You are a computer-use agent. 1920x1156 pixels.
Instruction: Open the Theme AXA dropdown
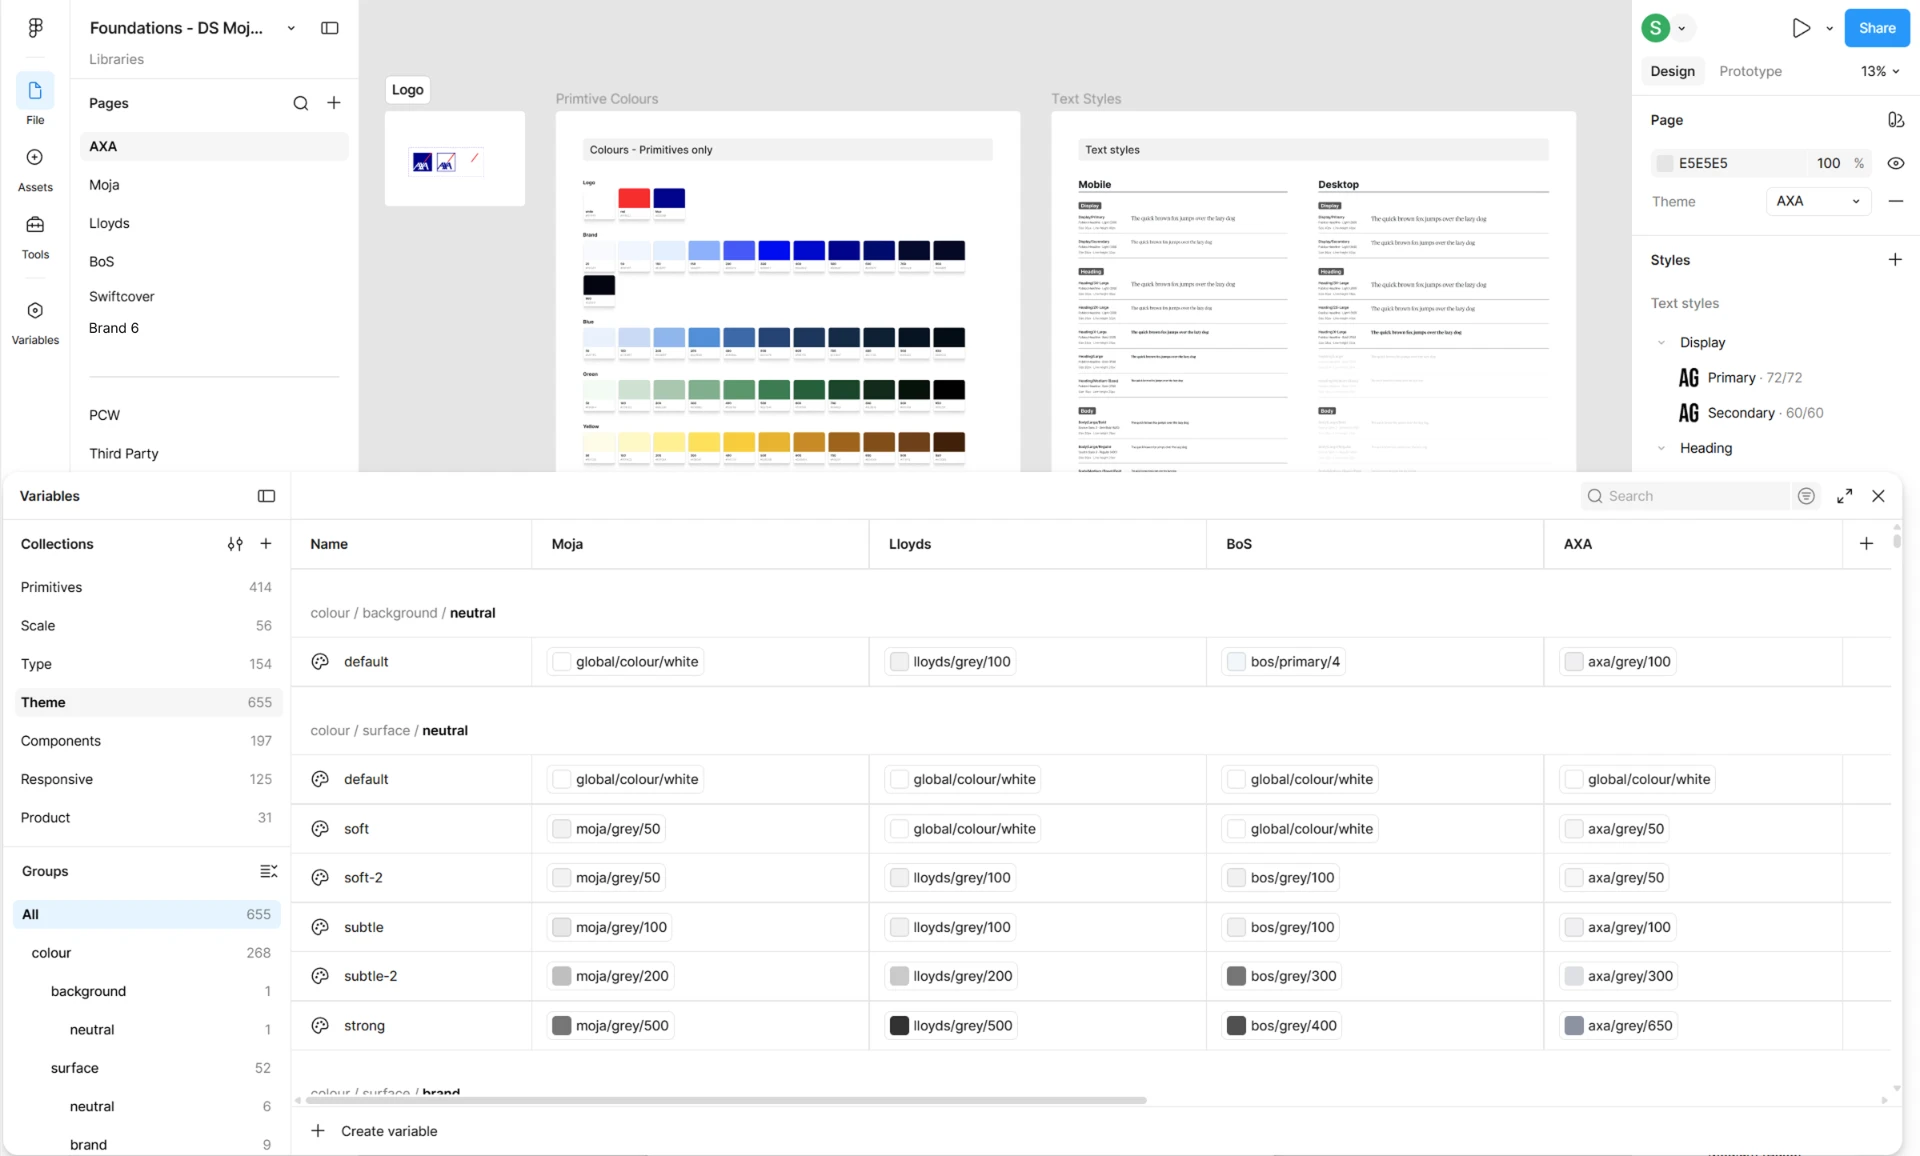pos(1818,201)
